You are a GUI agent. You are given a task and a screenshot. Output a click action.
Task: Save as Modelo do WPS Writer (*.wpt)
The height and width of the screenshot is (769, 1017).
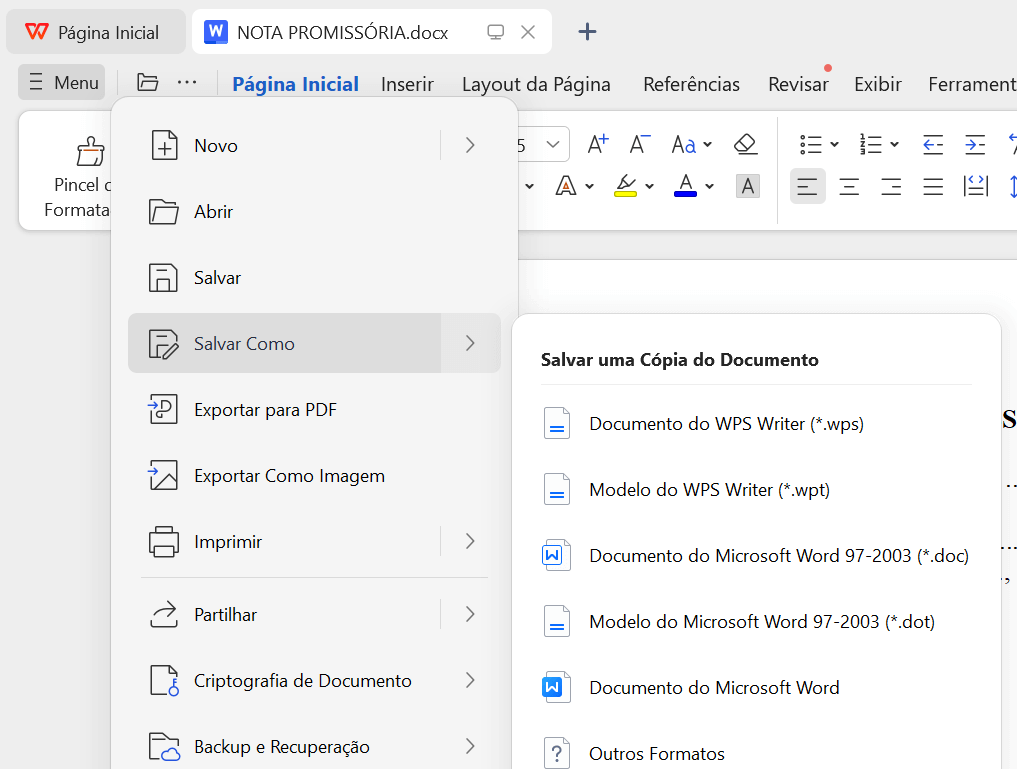click(756, 490)
